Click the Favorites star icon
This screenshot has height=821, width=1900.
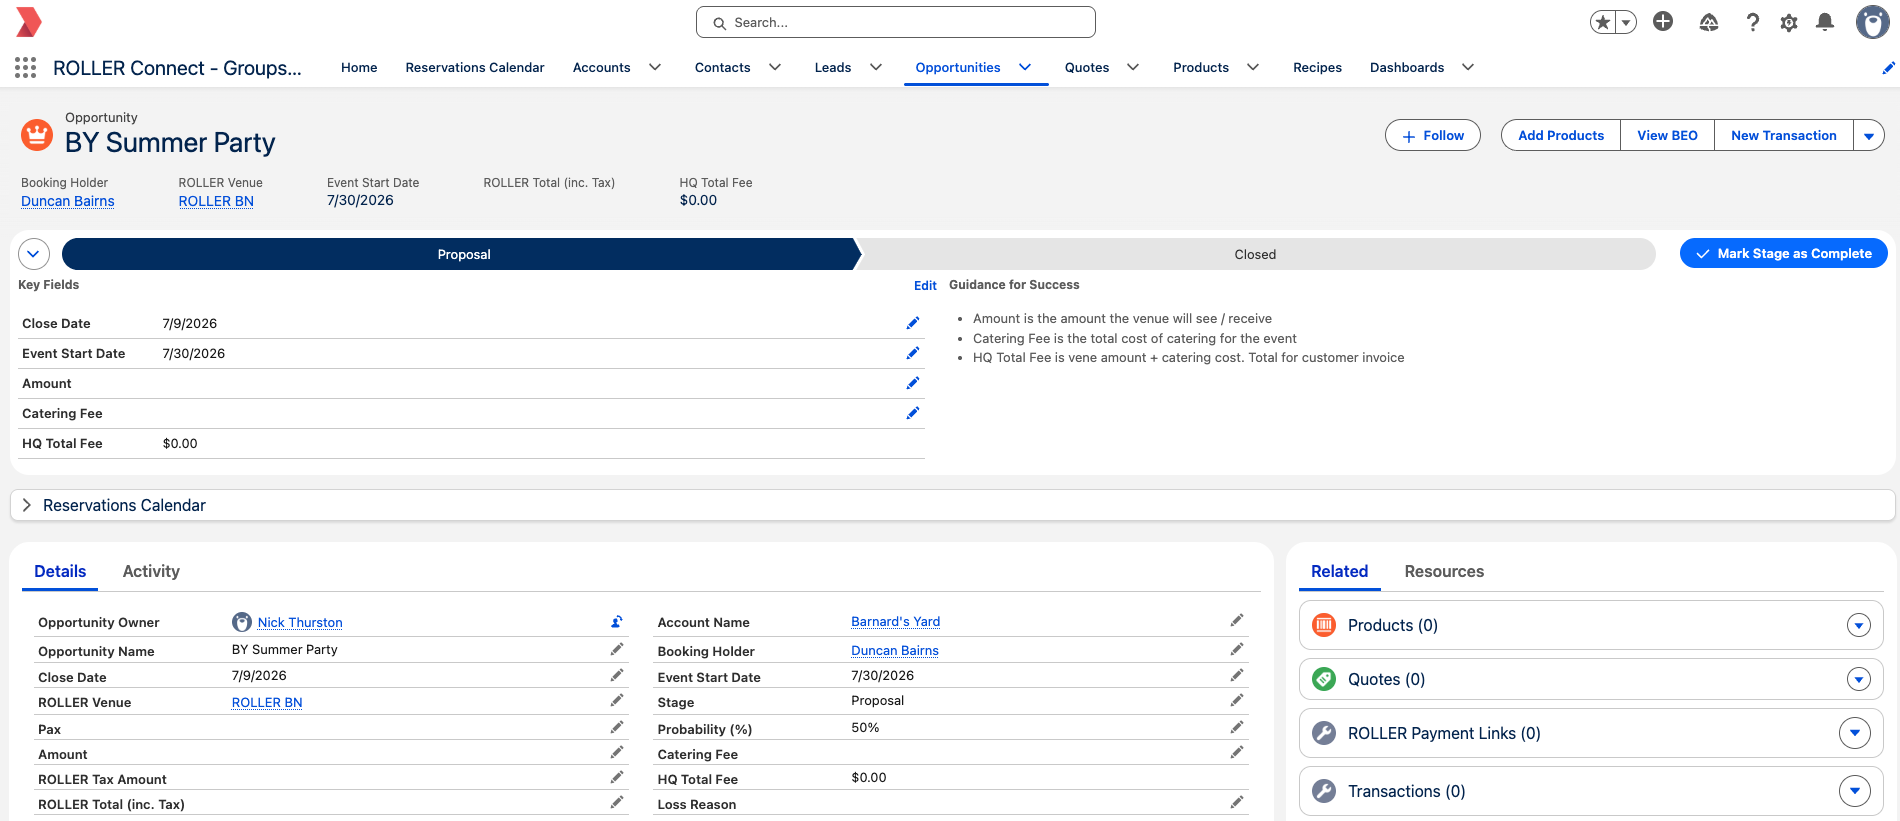coord(1603,22)
